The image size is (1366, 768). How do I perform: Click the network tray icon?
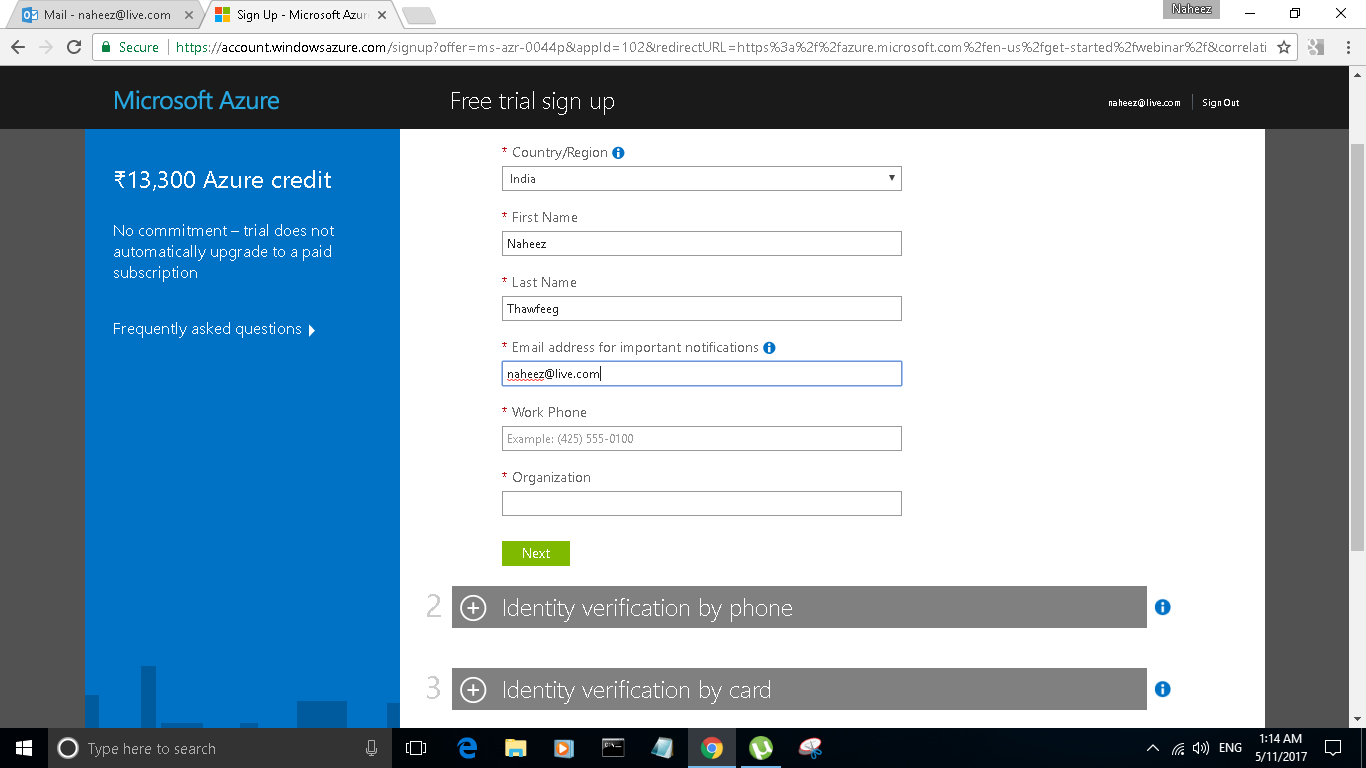click(1178, 748)
